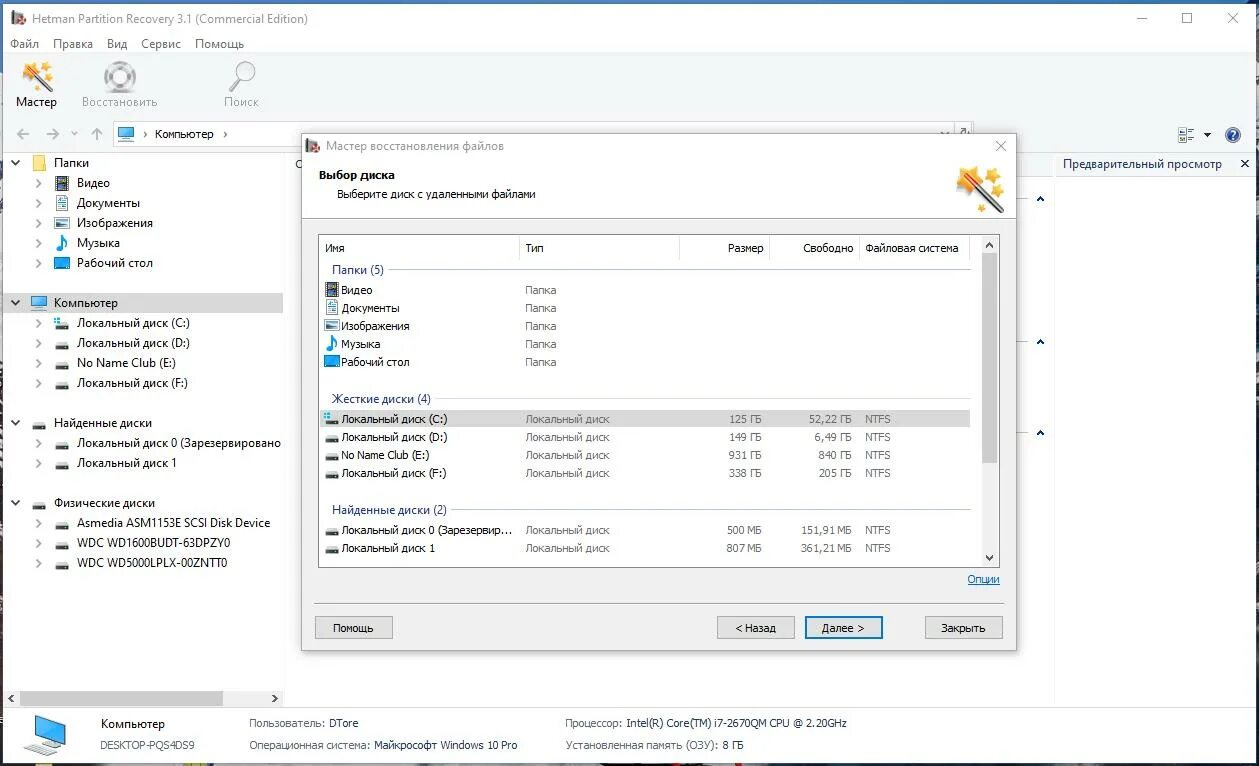Select Локальный диск (F:) in left tree
The image size is (1259, 766).
132,383
